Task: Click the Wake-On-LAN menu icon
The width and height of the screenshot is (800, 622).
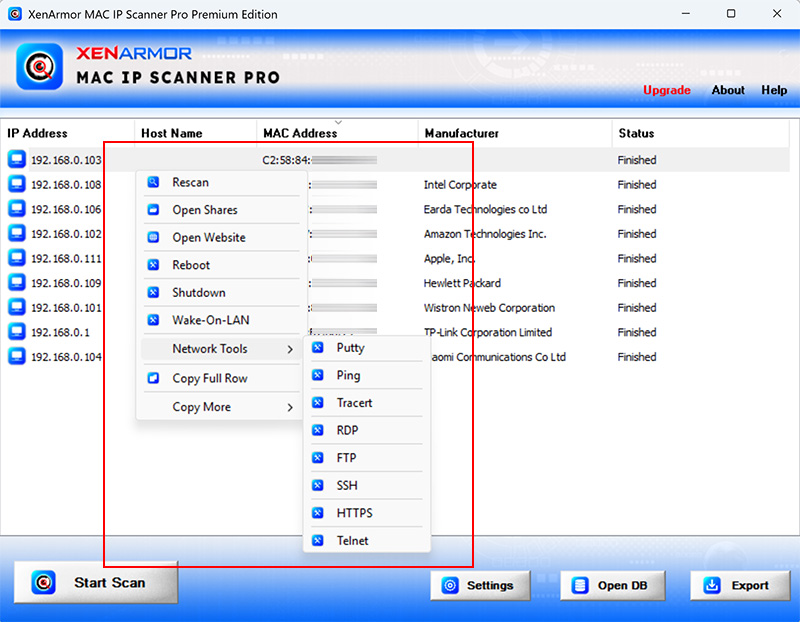Action: pyautogui.click(x=153, y=320)
